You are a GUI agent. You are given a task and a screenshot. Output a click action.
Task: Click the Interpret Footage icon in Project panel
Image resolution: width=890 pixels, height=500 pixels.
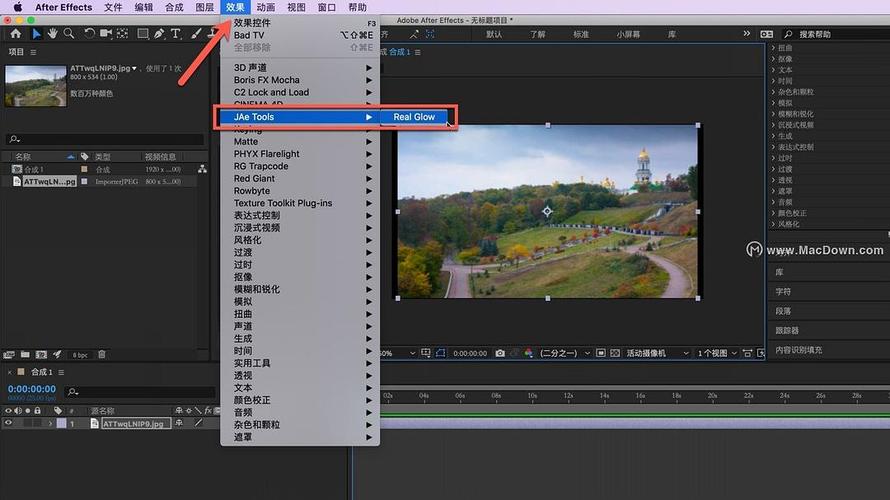tap(9, 355)
